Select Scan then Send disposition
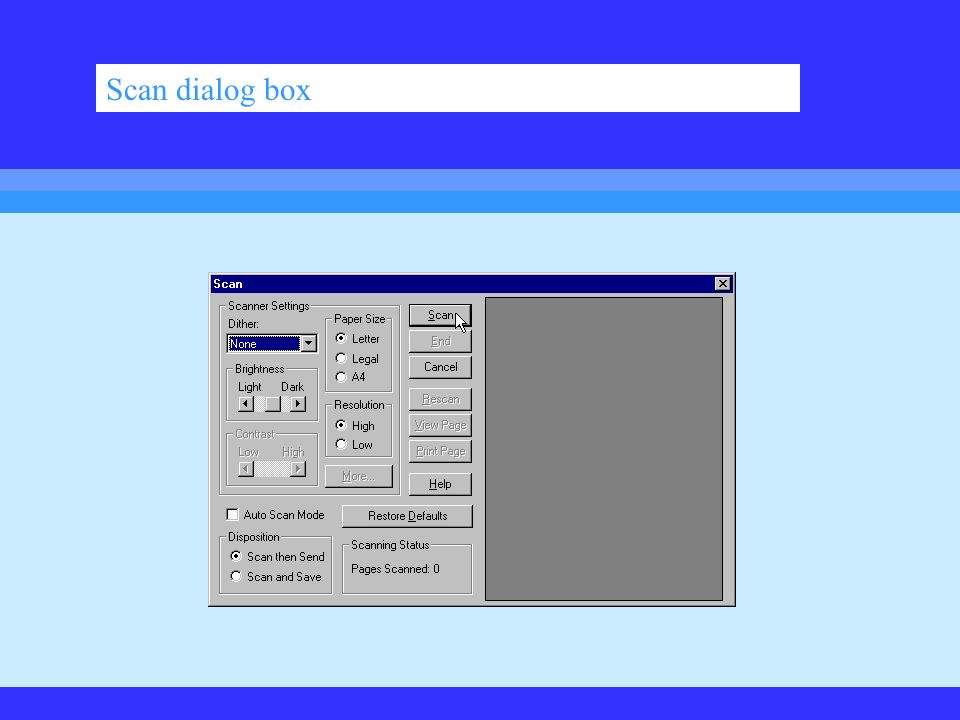Screen dimensions: 960x720 (x=277, y=557)
